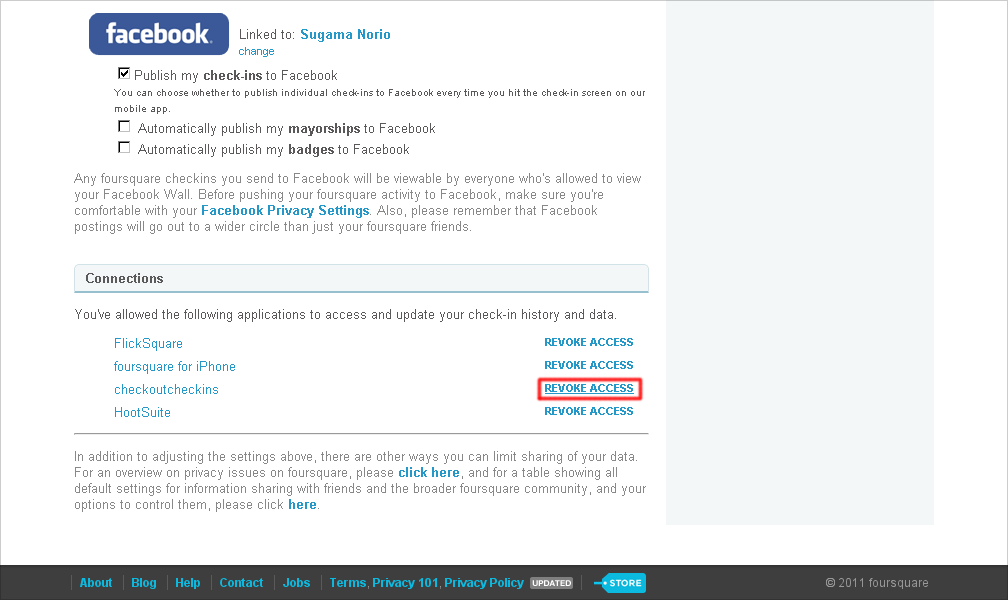Click the '© 2011 foursquare' copyright text
The height and width of the screenshot is (600, 1008).
point(877,583)
